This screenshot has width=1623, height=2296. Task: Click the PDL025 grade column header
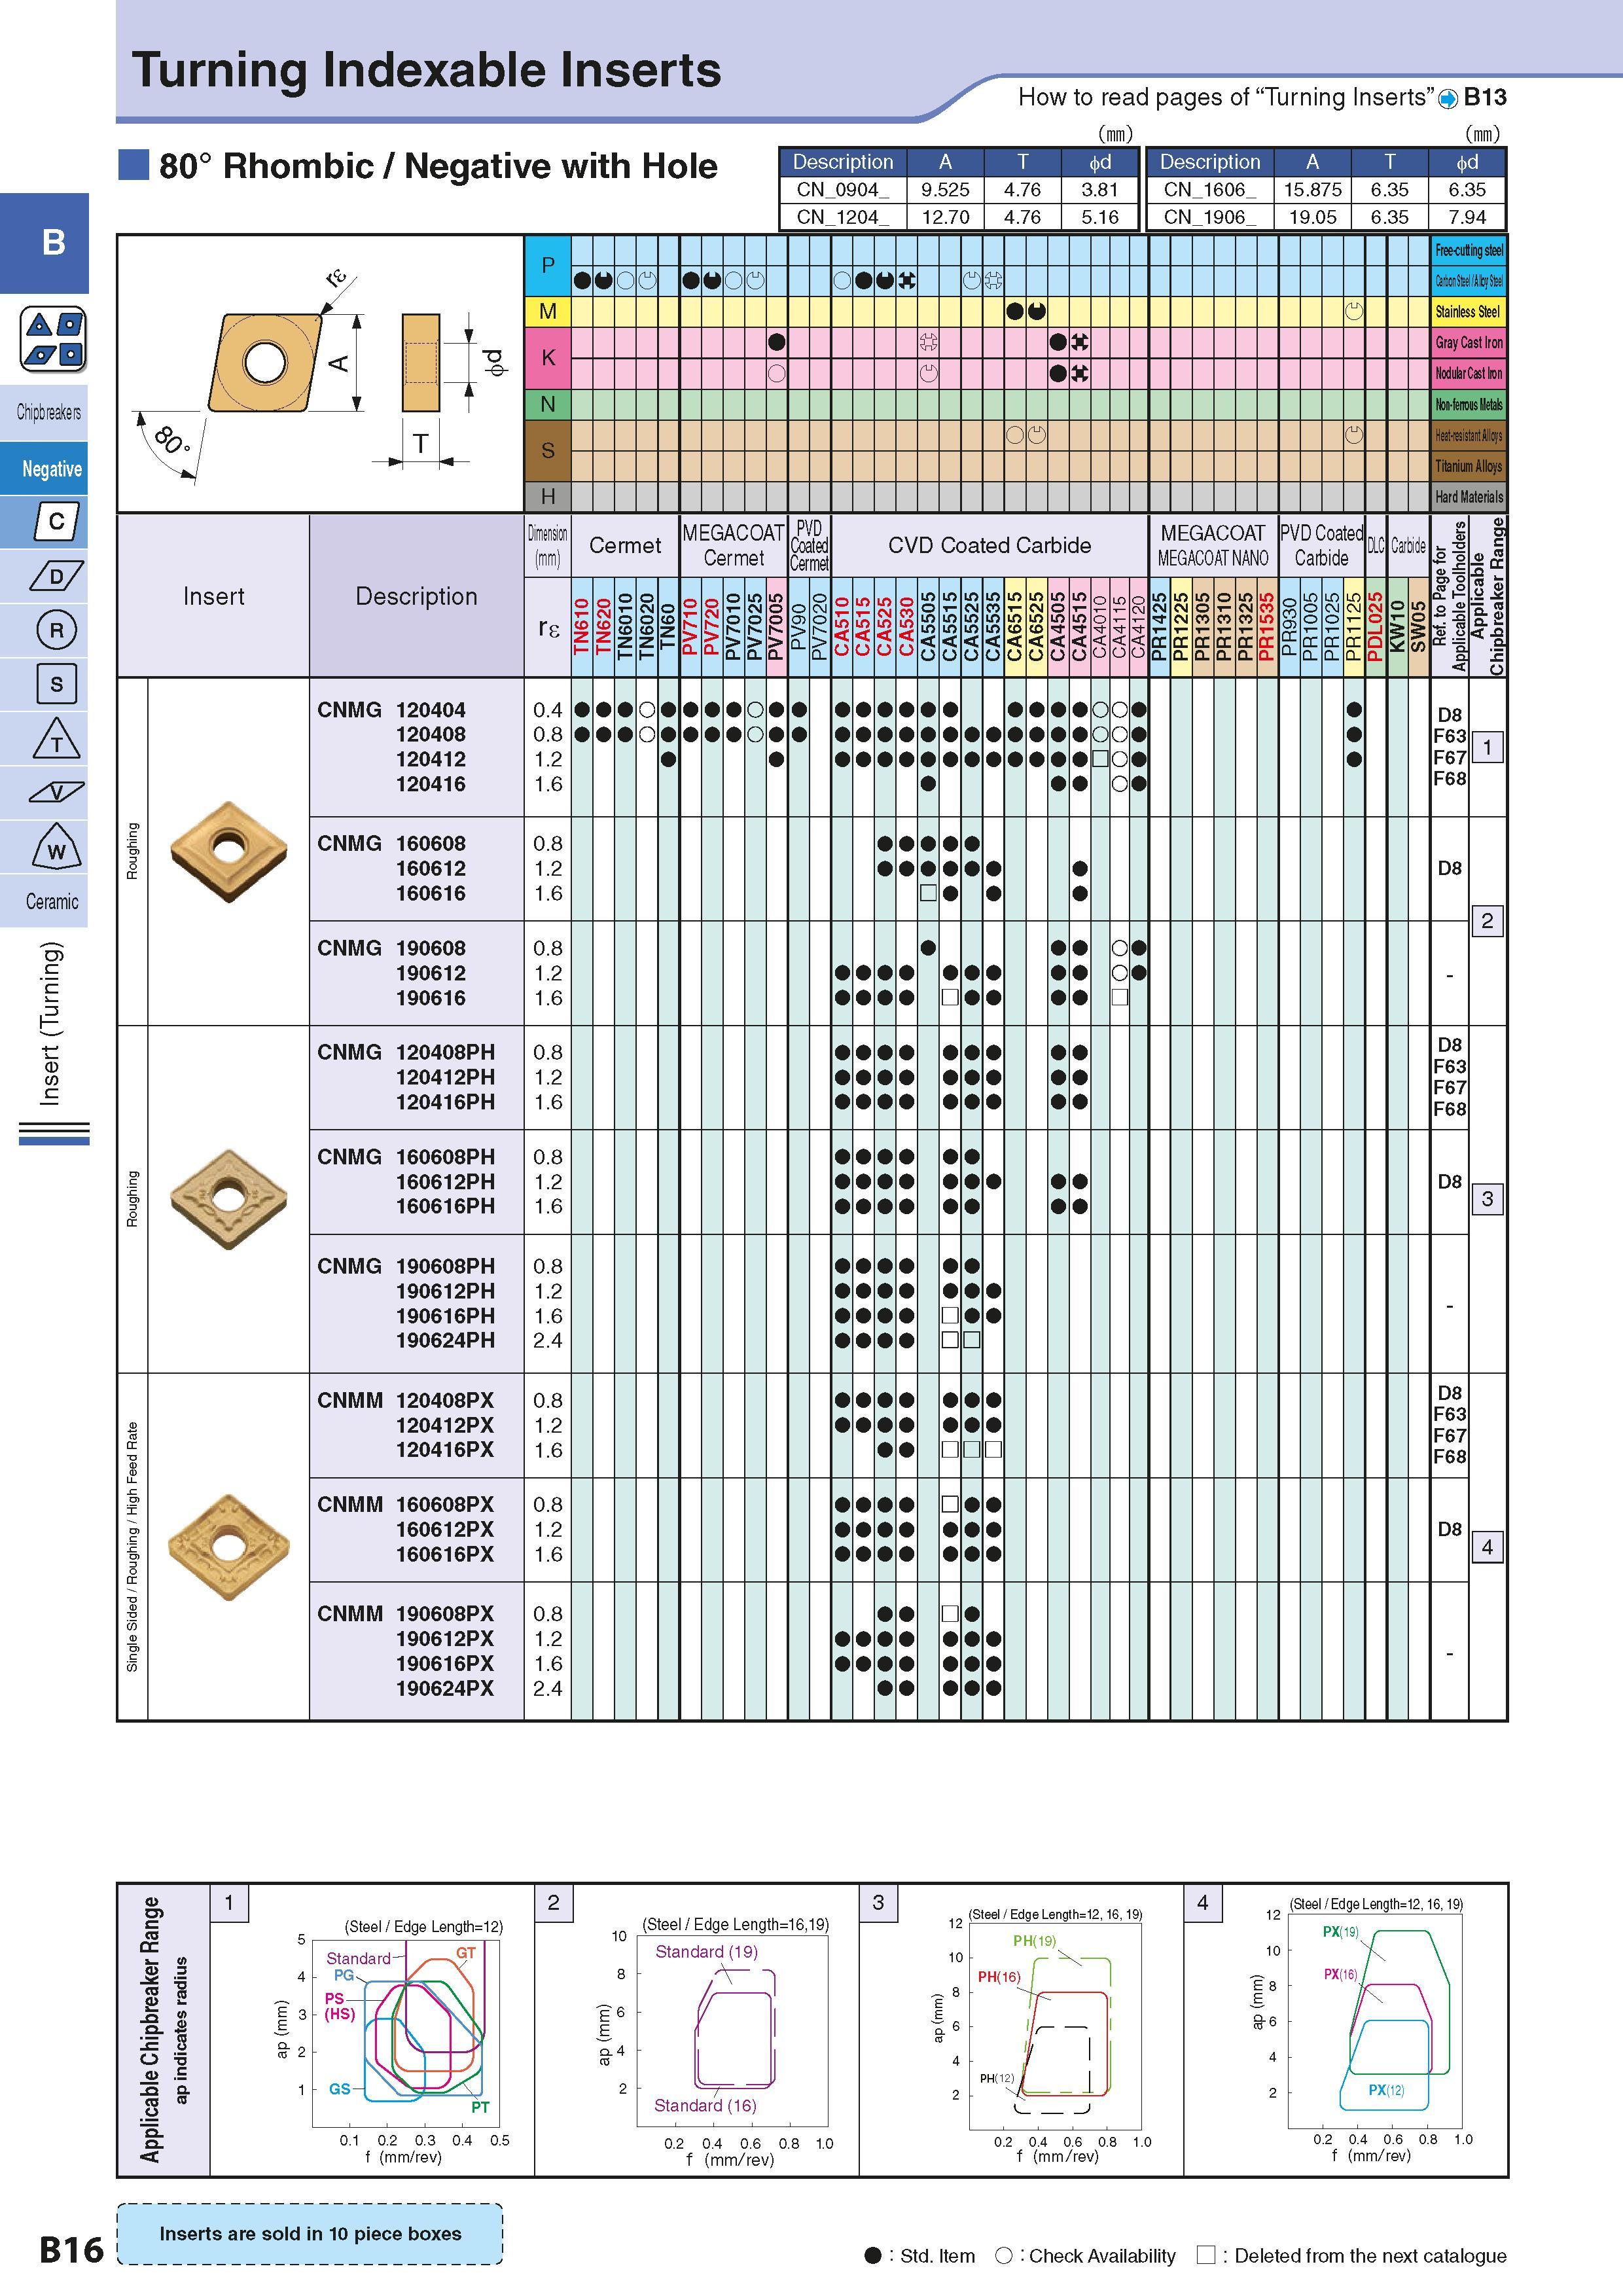tap(1375, 626)
